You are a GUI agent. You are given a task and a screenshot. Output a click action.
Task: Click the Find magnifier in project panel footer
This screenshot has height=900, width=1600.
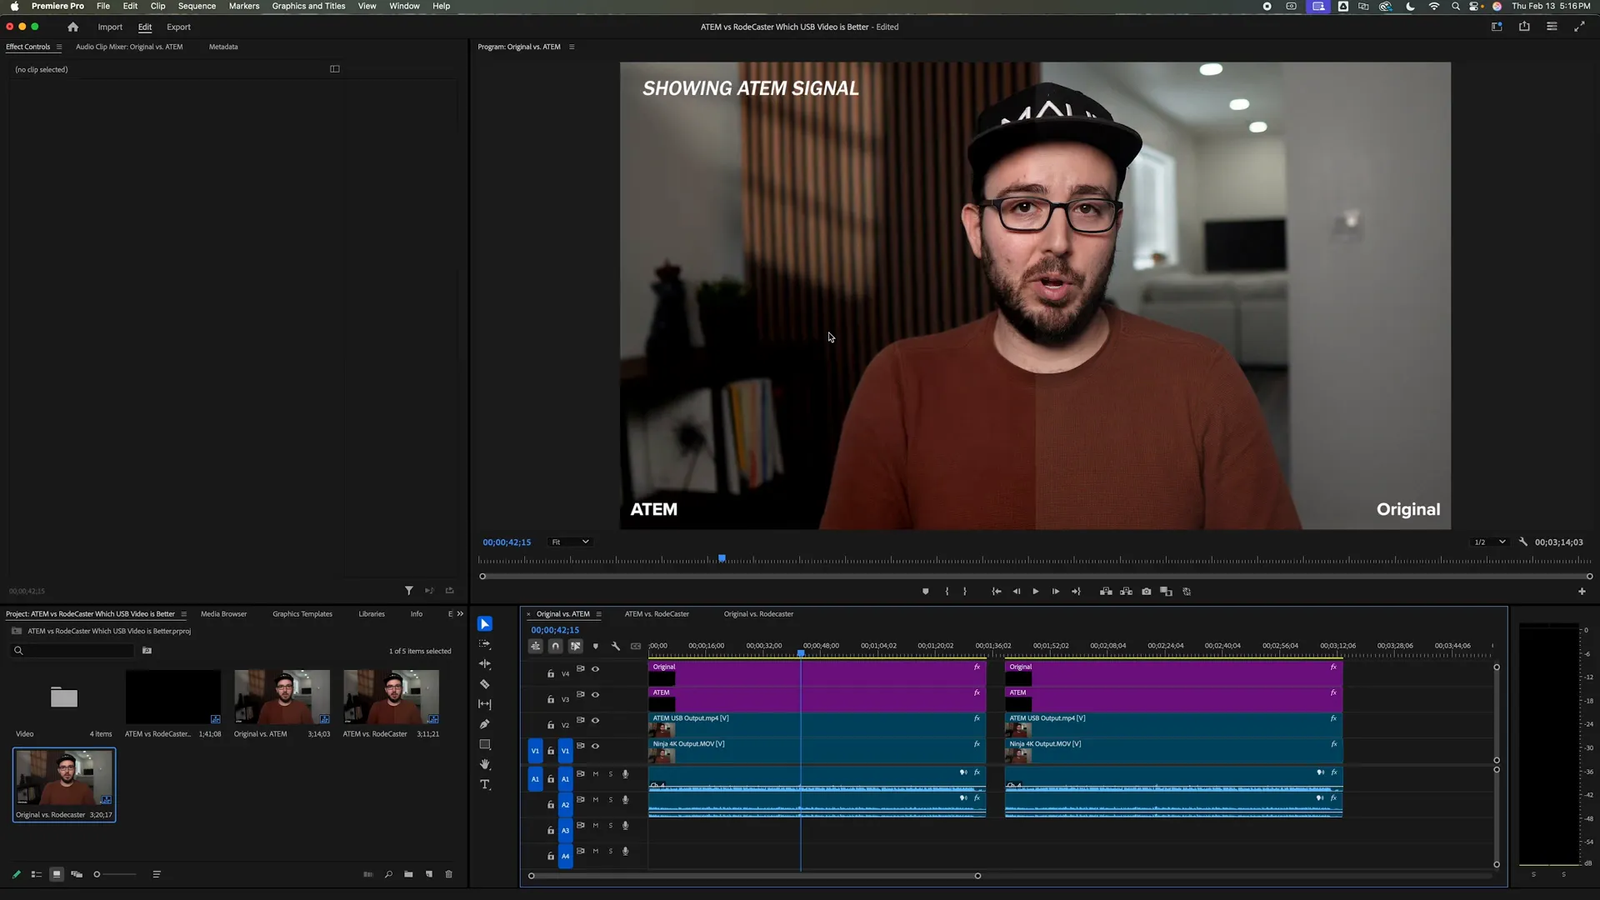pyautogui.click(x=388, y=874)
